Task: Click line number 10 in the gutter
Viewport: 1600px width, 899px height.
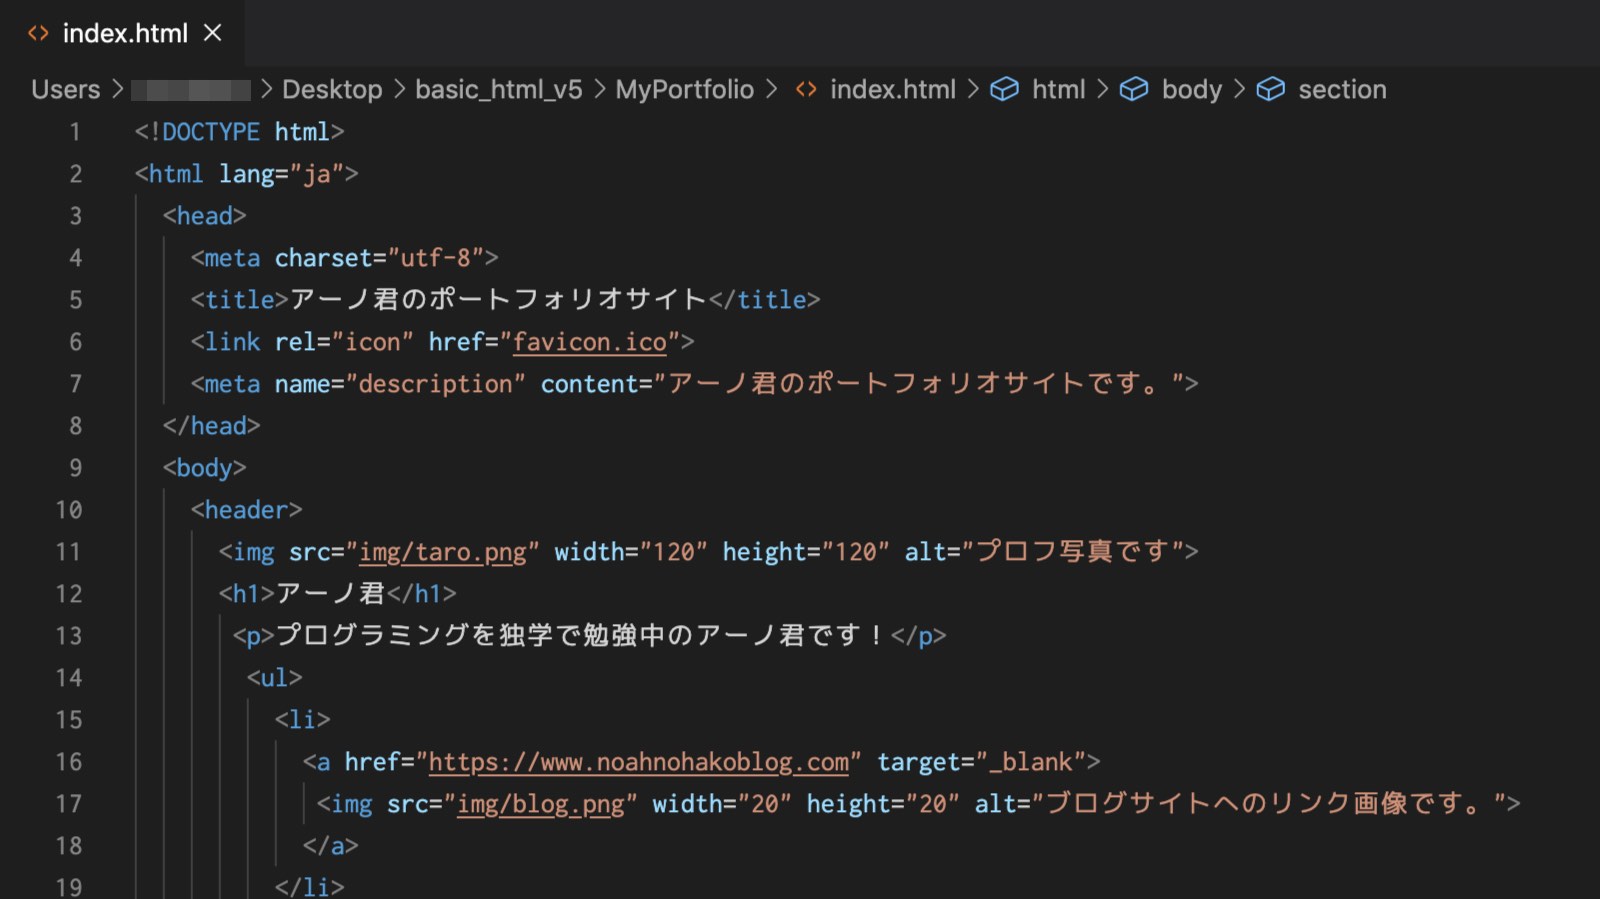Action: pos(68,510)
